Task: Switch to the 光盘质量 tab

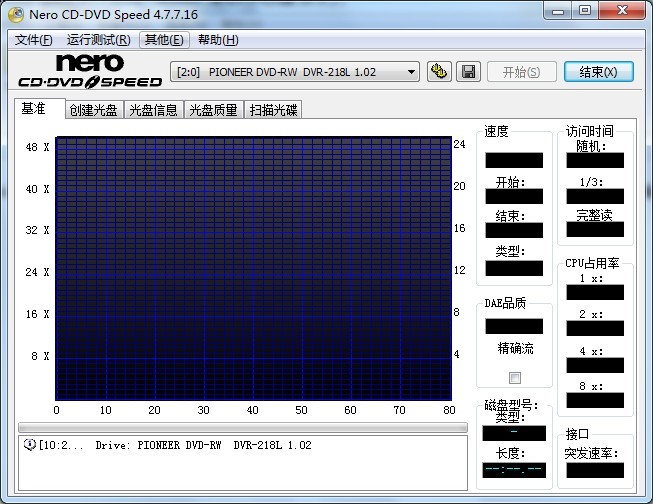Action: pyautogui.click(x=213, y=110)
